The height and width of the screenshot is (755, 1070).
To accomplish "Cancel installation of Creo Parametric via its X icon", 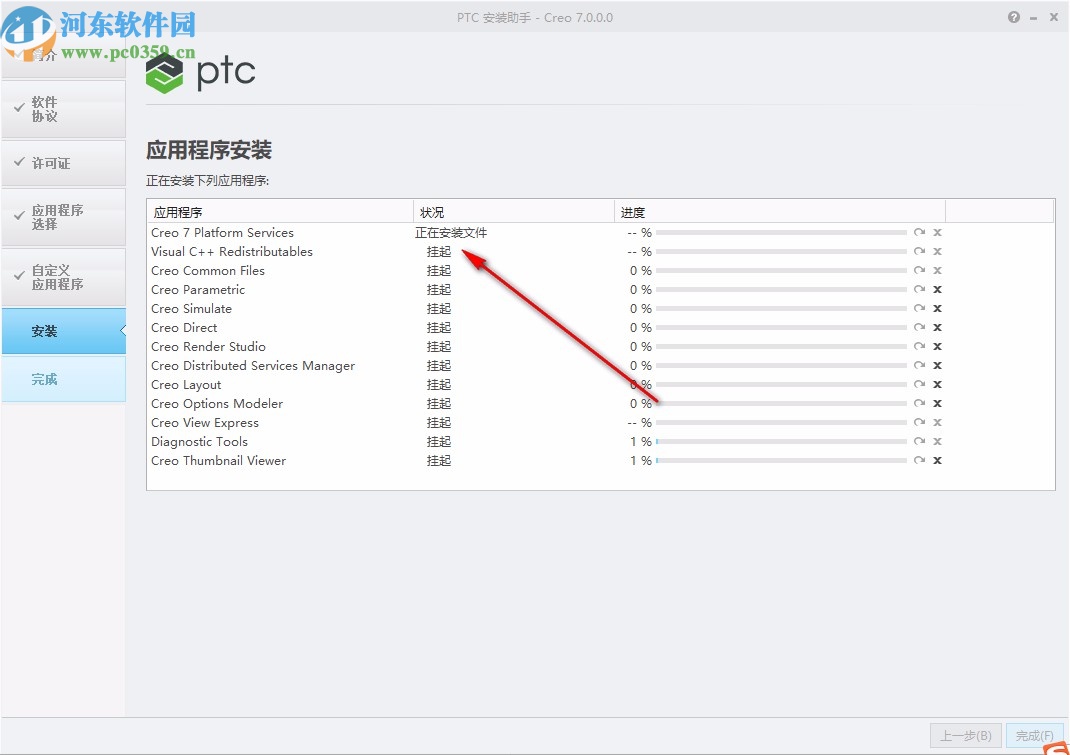I will click(937, 289).
